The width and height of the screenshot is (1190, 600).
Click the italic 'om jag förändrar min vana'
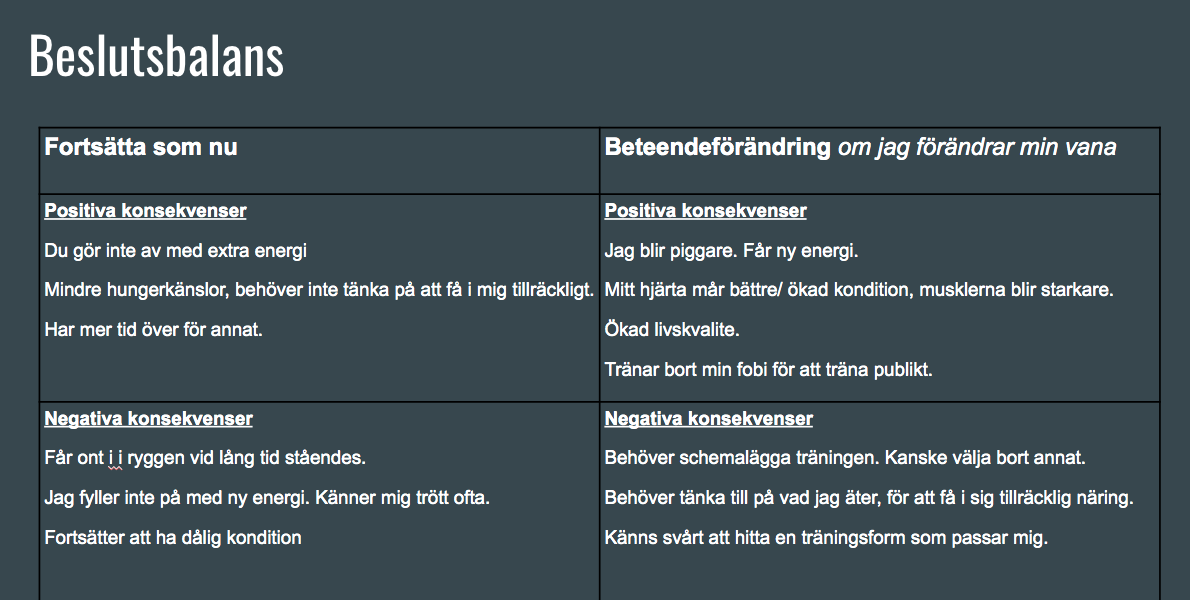click(x=977, y=146)
